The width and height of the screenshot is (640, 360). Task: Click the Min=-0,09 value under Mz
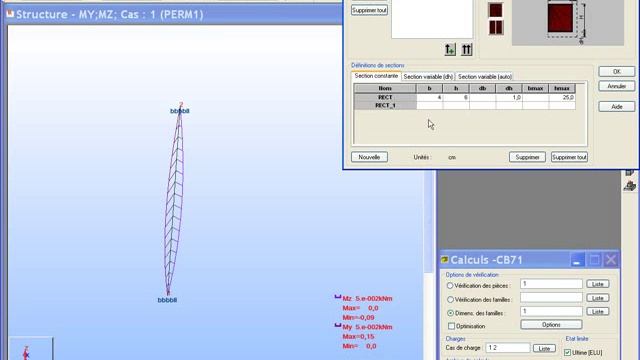[358, 317]
